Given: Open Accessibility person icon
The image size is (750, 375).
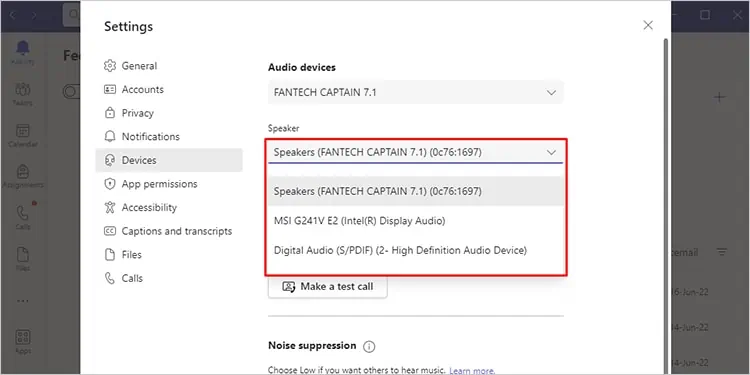Looking at the screenshot, I should (110, 207).
